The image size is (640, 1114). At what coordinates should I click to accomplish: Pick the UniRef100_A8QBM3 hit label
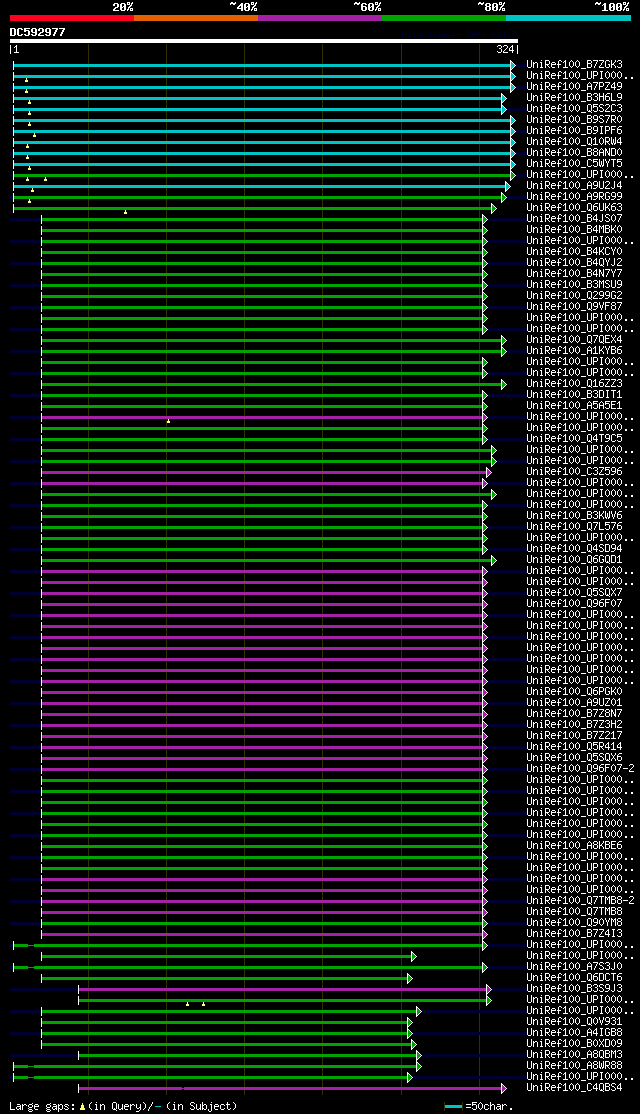point(575,1056)
